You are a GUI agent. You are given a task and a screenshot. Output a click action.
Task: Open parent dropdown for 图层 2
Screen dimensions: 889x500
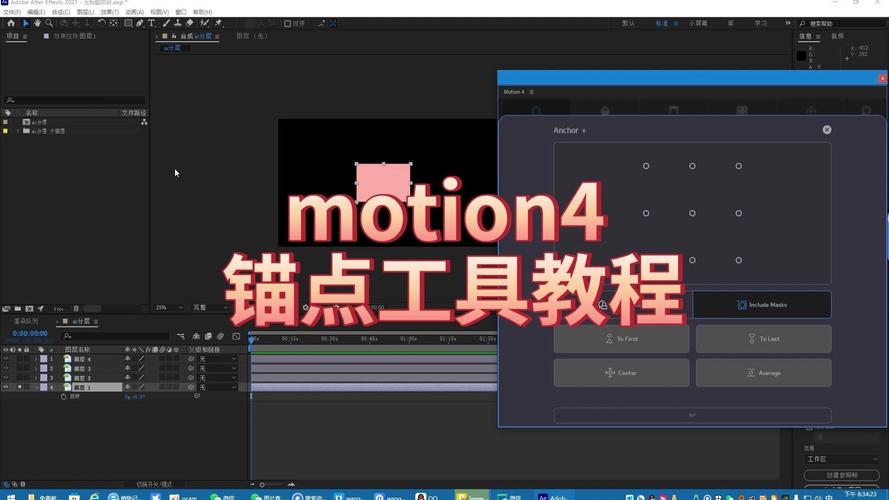(x=217, y=378)
